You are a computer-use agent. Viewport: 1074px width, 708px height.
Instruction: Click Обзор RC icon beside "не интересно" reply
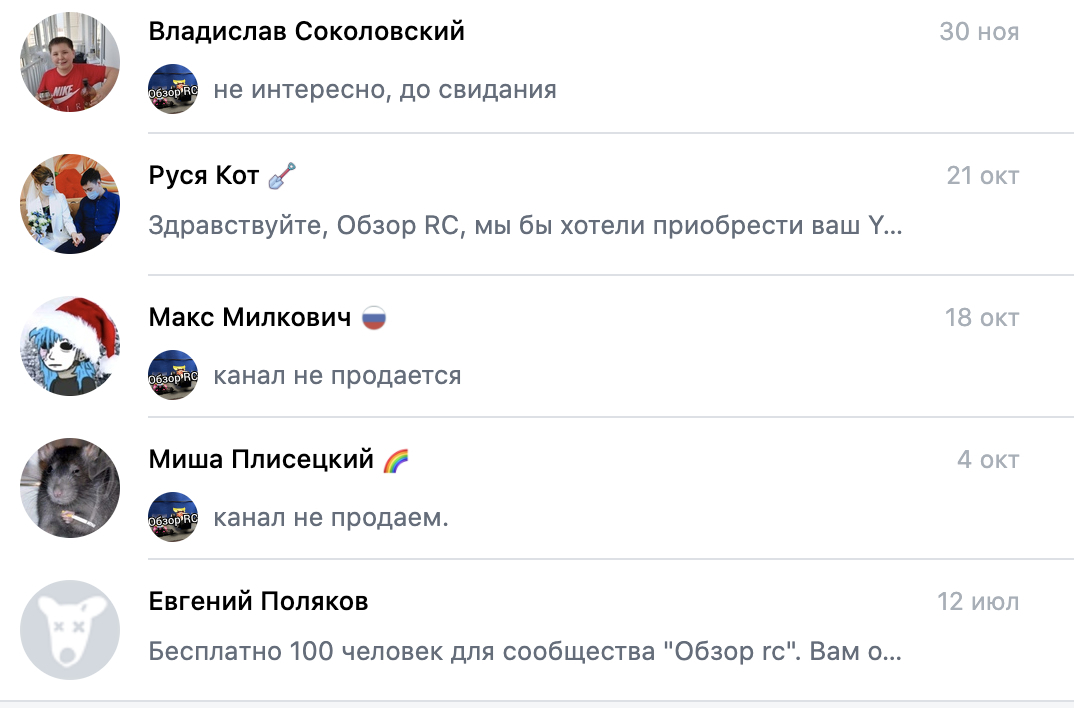(173, 90)
